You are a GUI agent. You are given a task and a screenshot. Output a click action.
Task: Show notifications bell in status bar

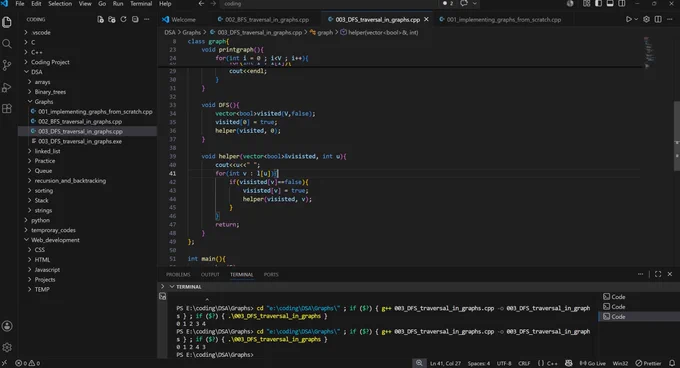tap(672, 363)
